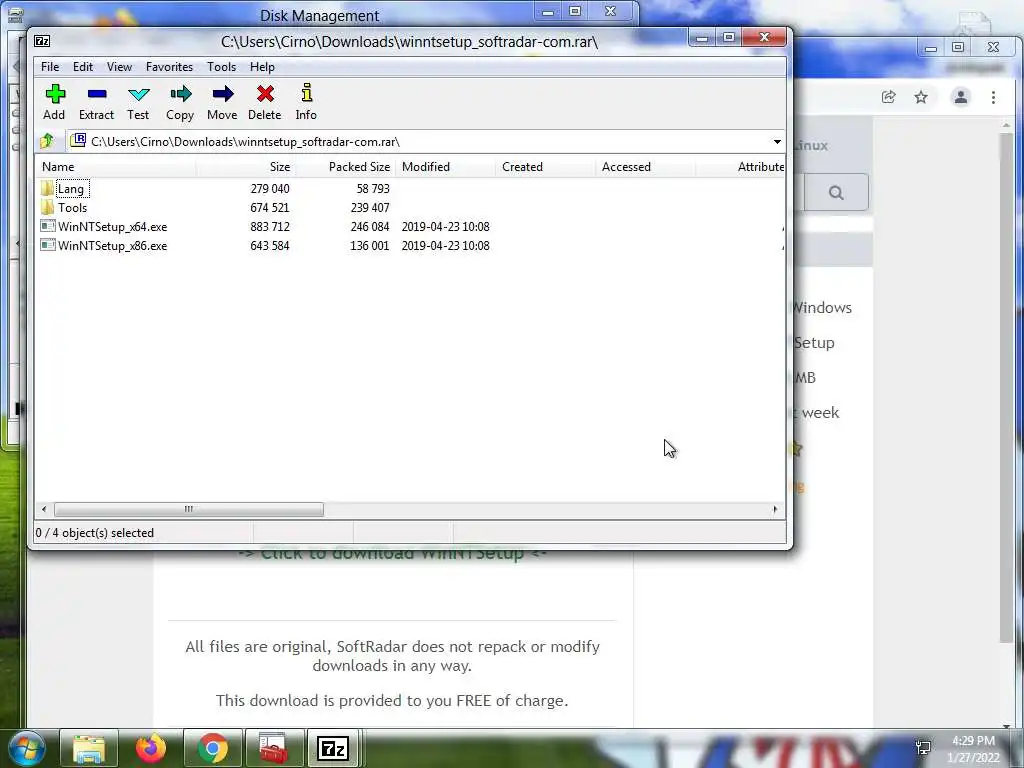This screenshot has width=1024, height=768.
Task: Select the WinNTSetup_x86.exe file icon
Action: coord(48,246)
